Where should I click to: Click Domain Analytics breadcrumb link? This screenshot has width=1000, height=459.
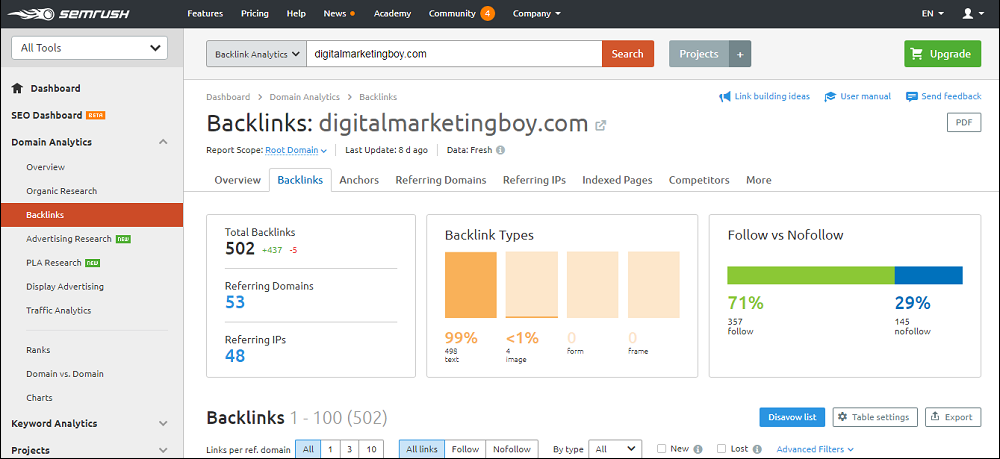[x=304, y=97]
